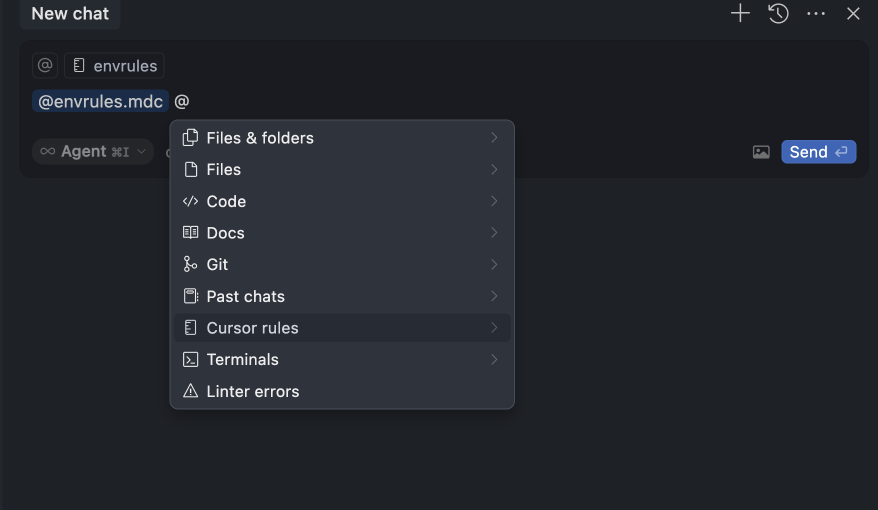The image size is (878, 510).
Task: Select the New chat tab
Action: point(70,14)
